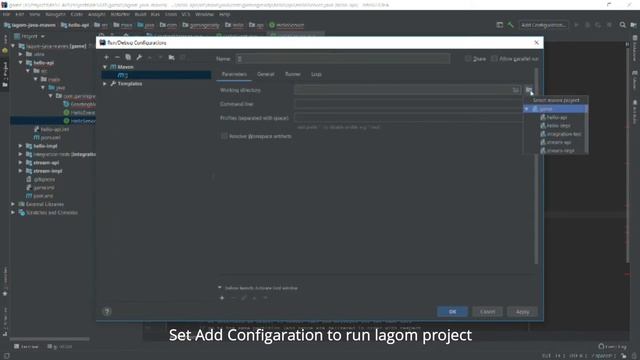
Task: Expand the hello-impl module in Project tree
Action: [20, 146]
